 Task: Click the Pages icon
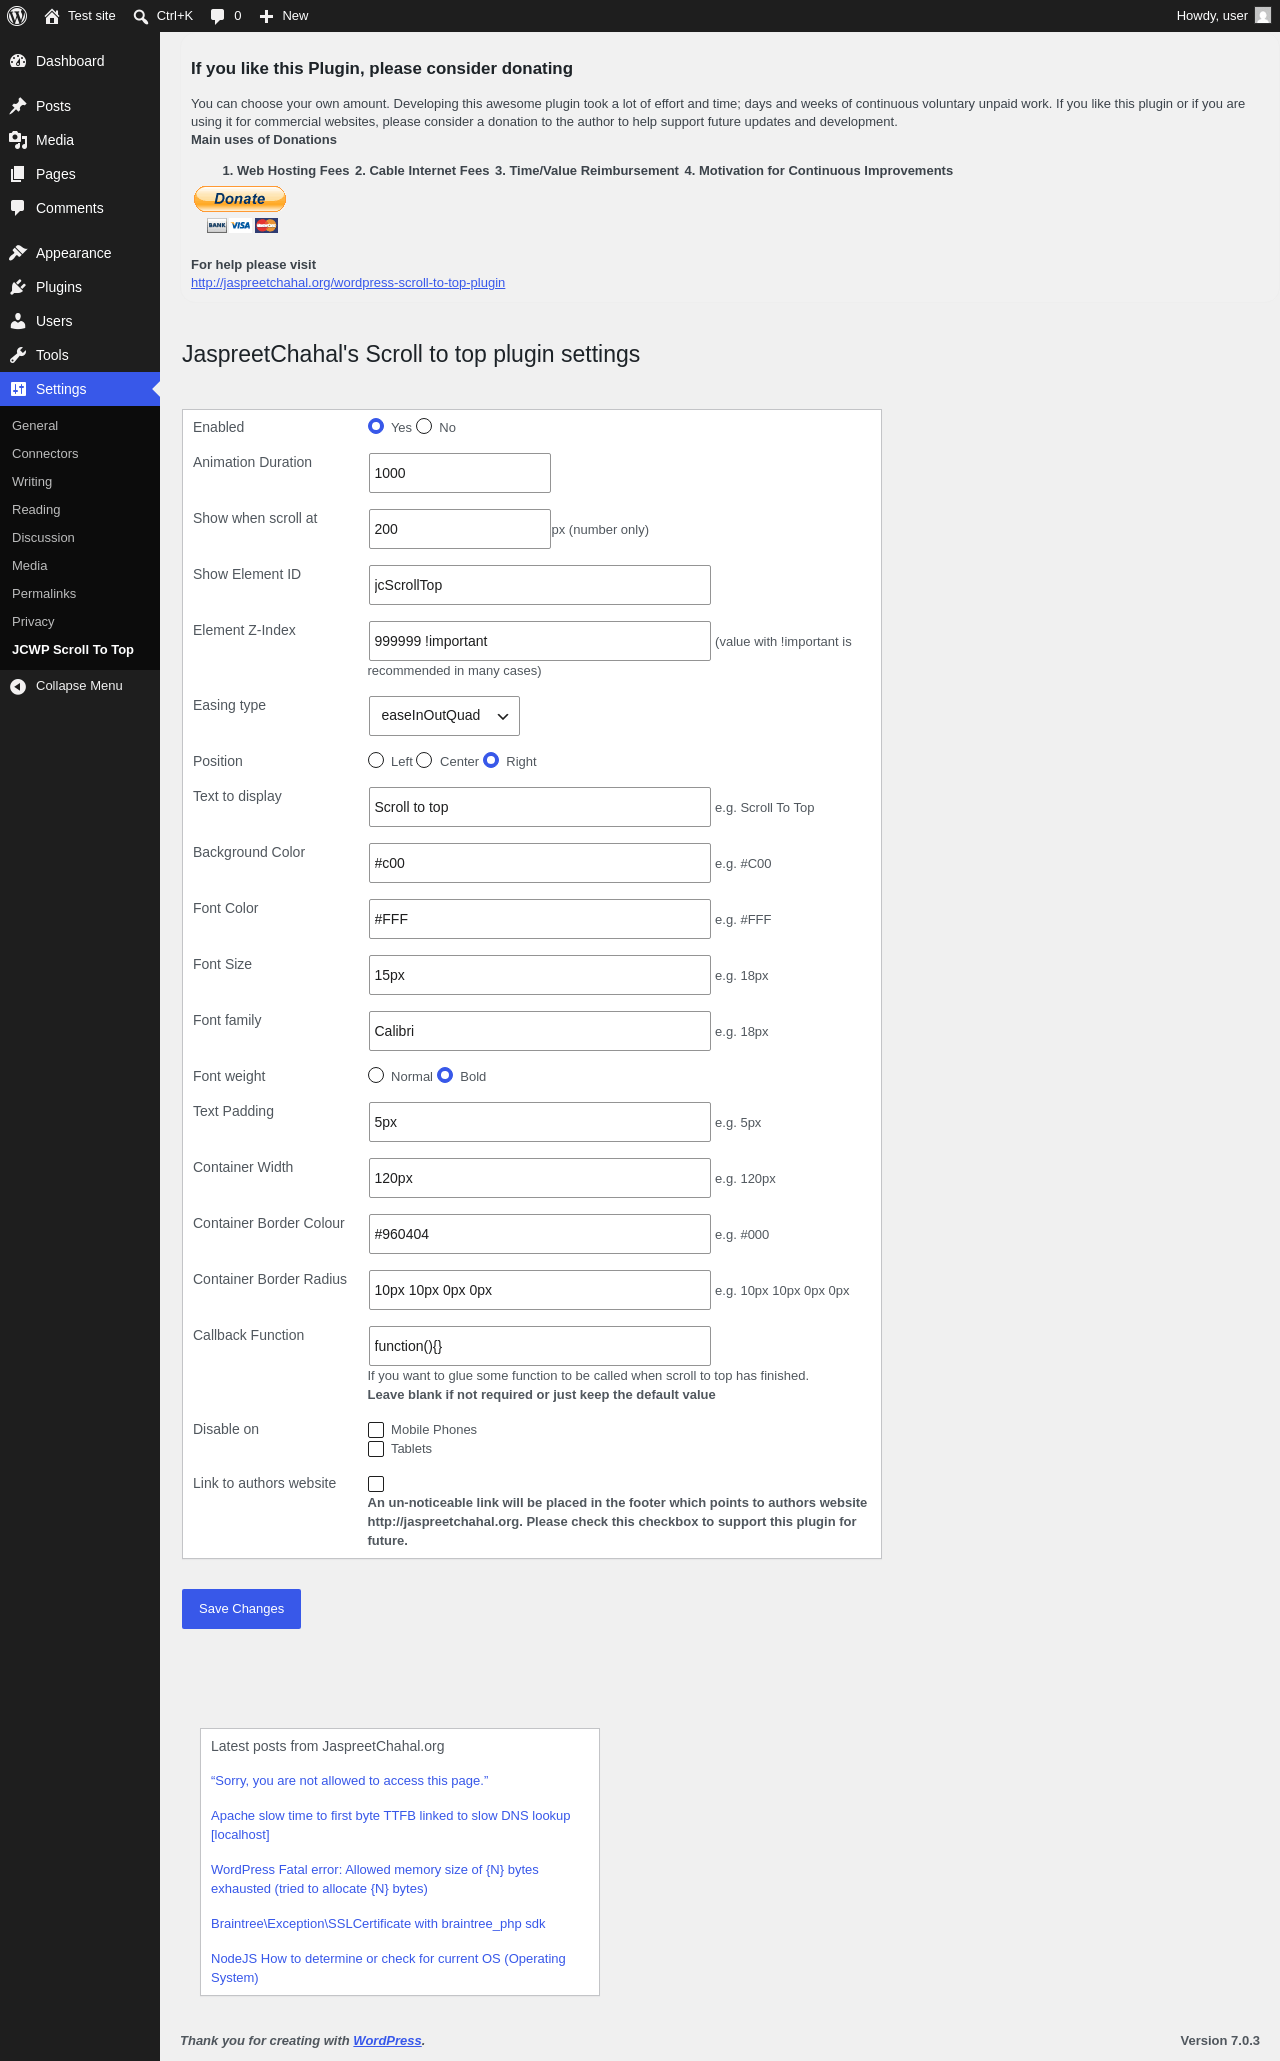(x=18, y=174)
